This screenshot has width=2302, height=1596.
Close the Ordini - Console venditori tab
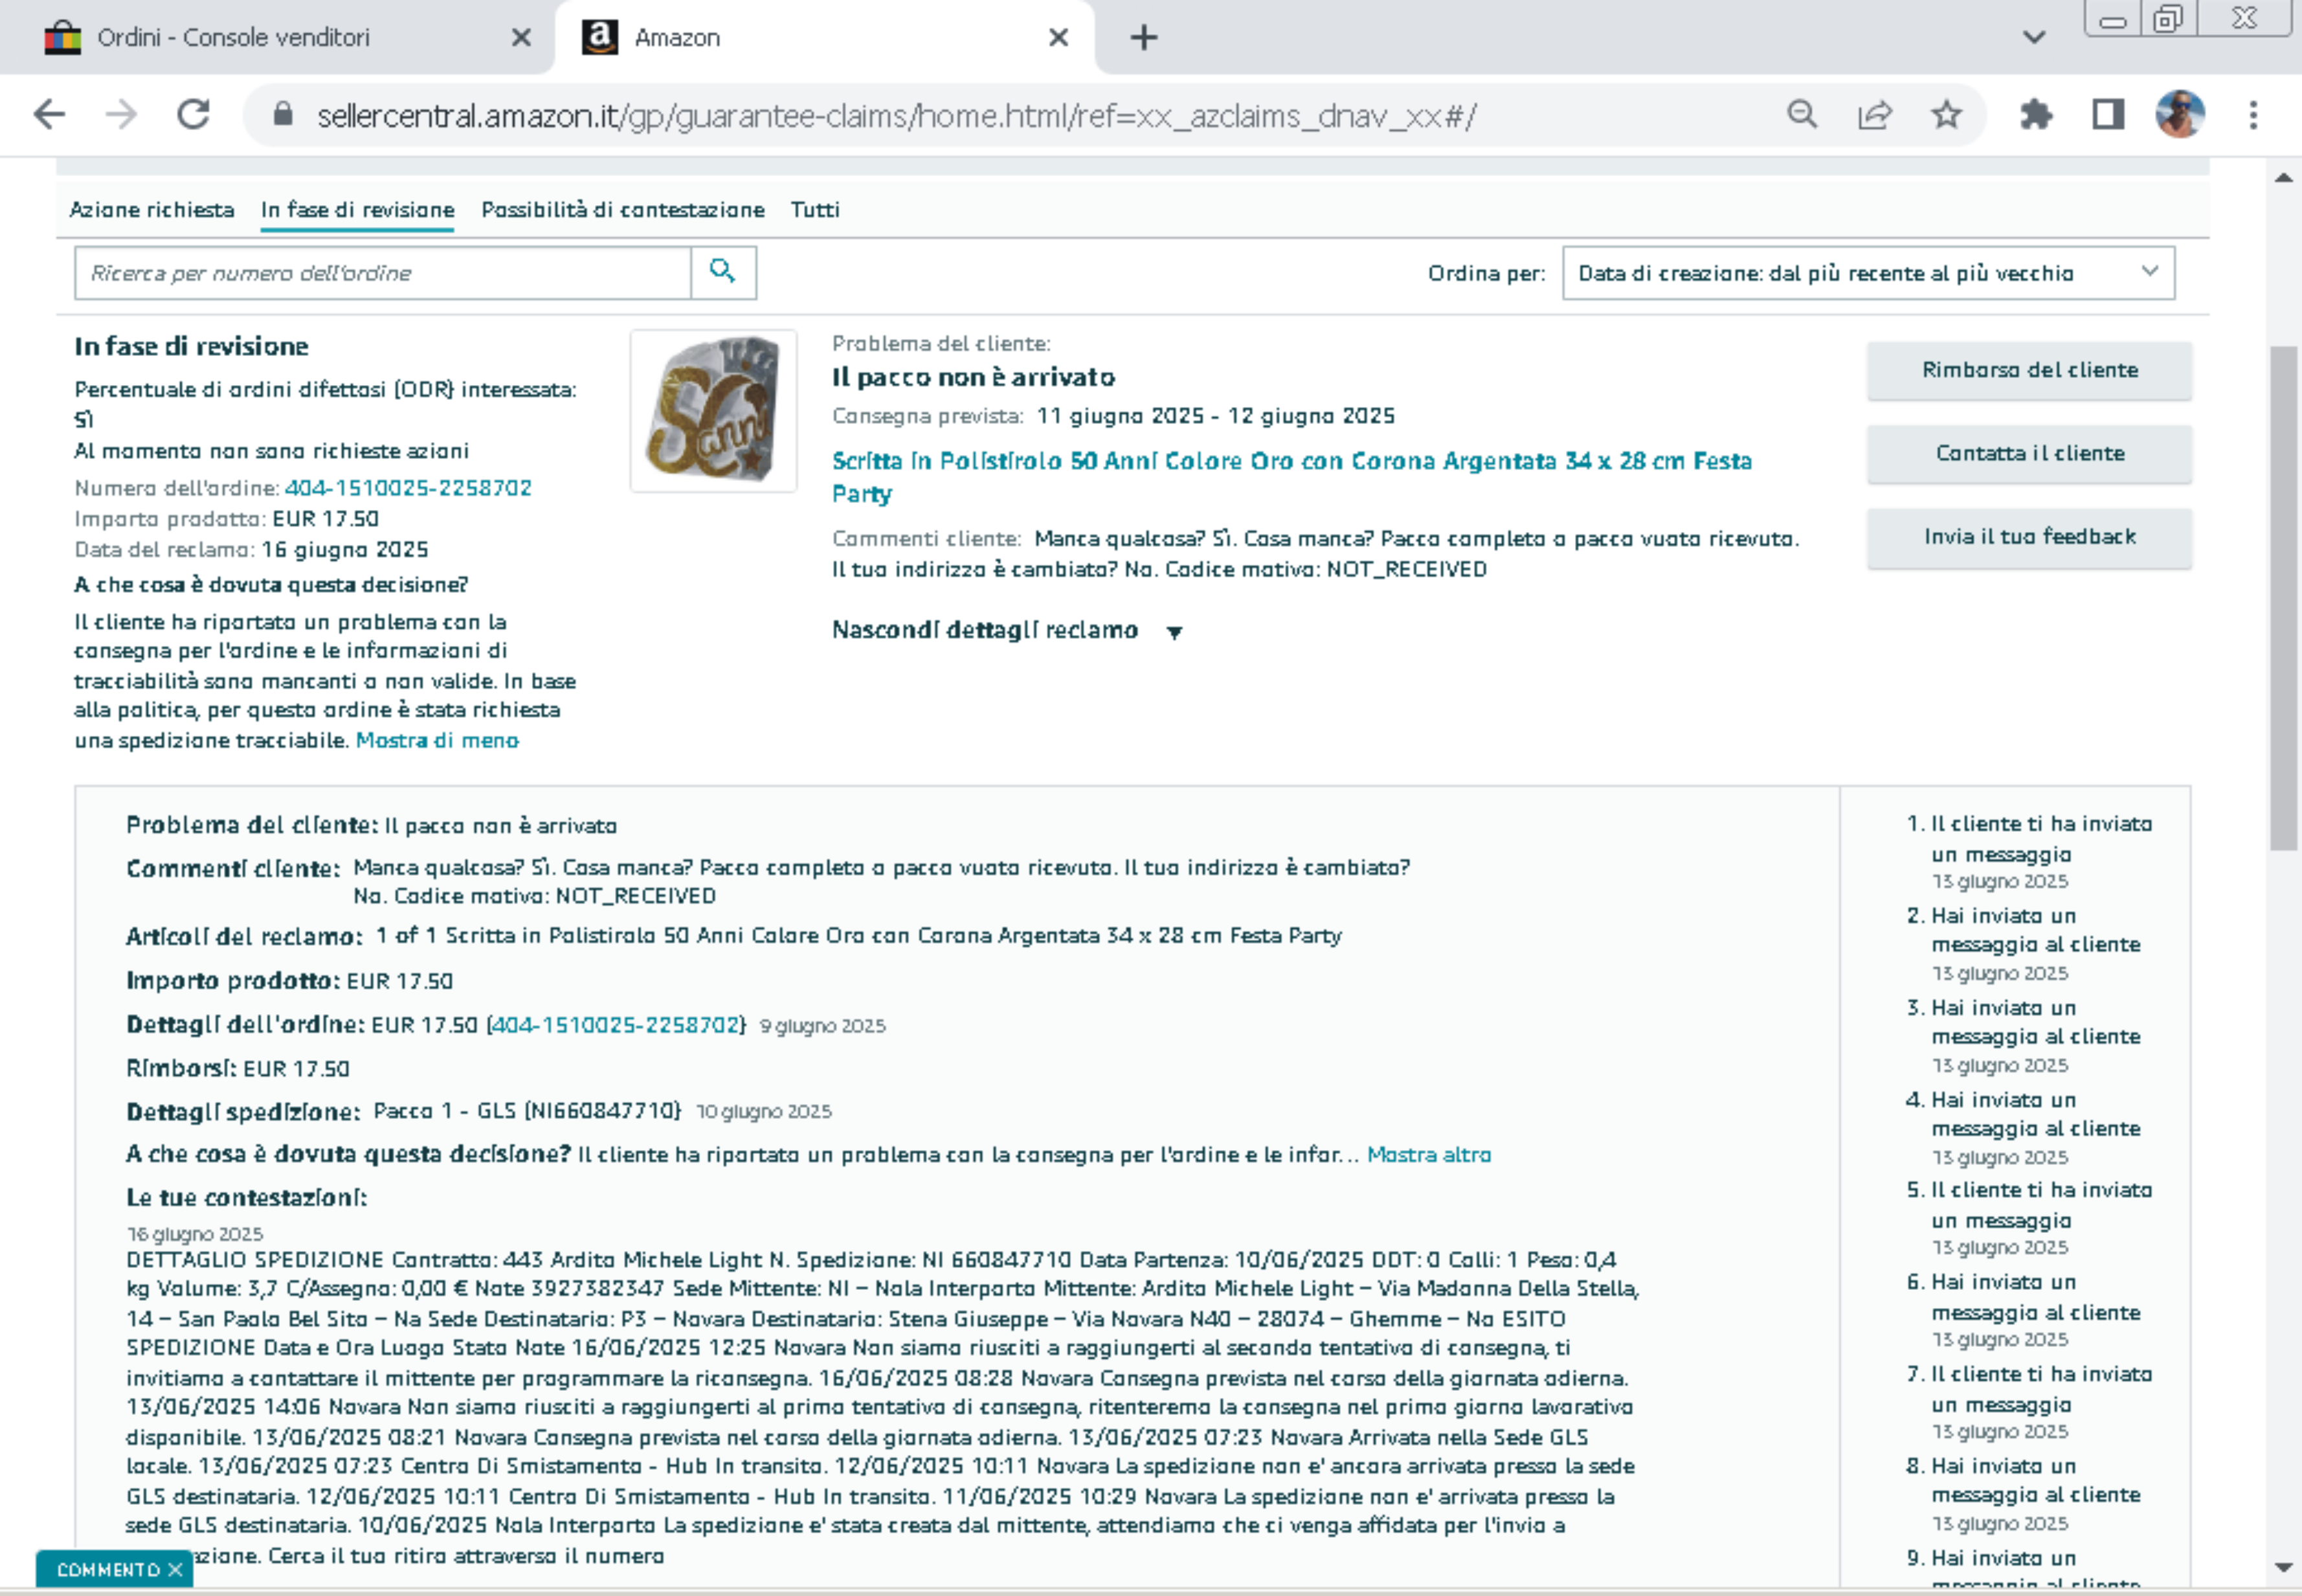pos(521,38)
